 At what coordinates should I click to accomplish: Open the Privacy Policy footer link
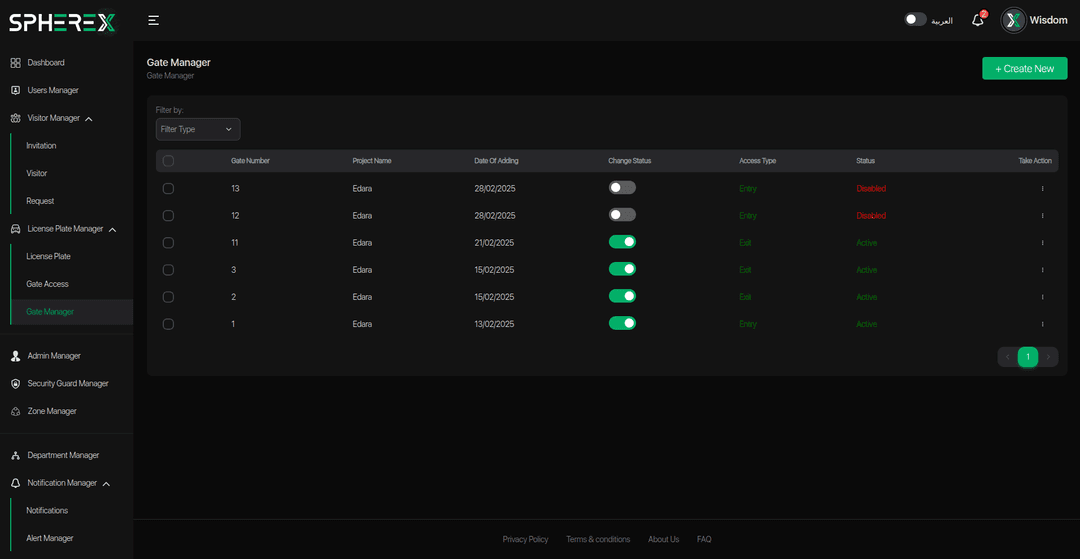click(x=525, y=539)
